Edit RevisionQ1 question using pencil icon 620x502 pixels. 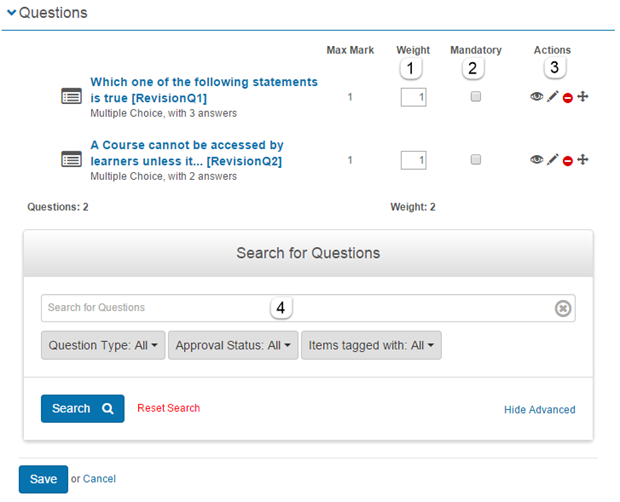point(552,98)
